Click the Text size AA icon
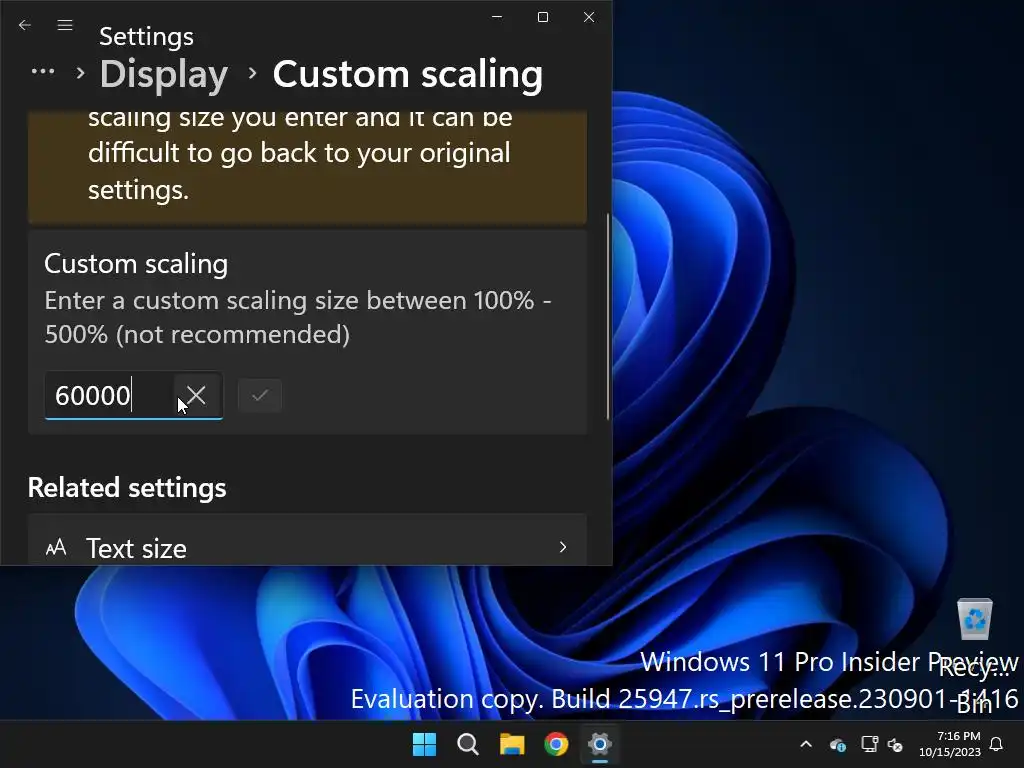The image size is (1024, 768). point(56,547)
